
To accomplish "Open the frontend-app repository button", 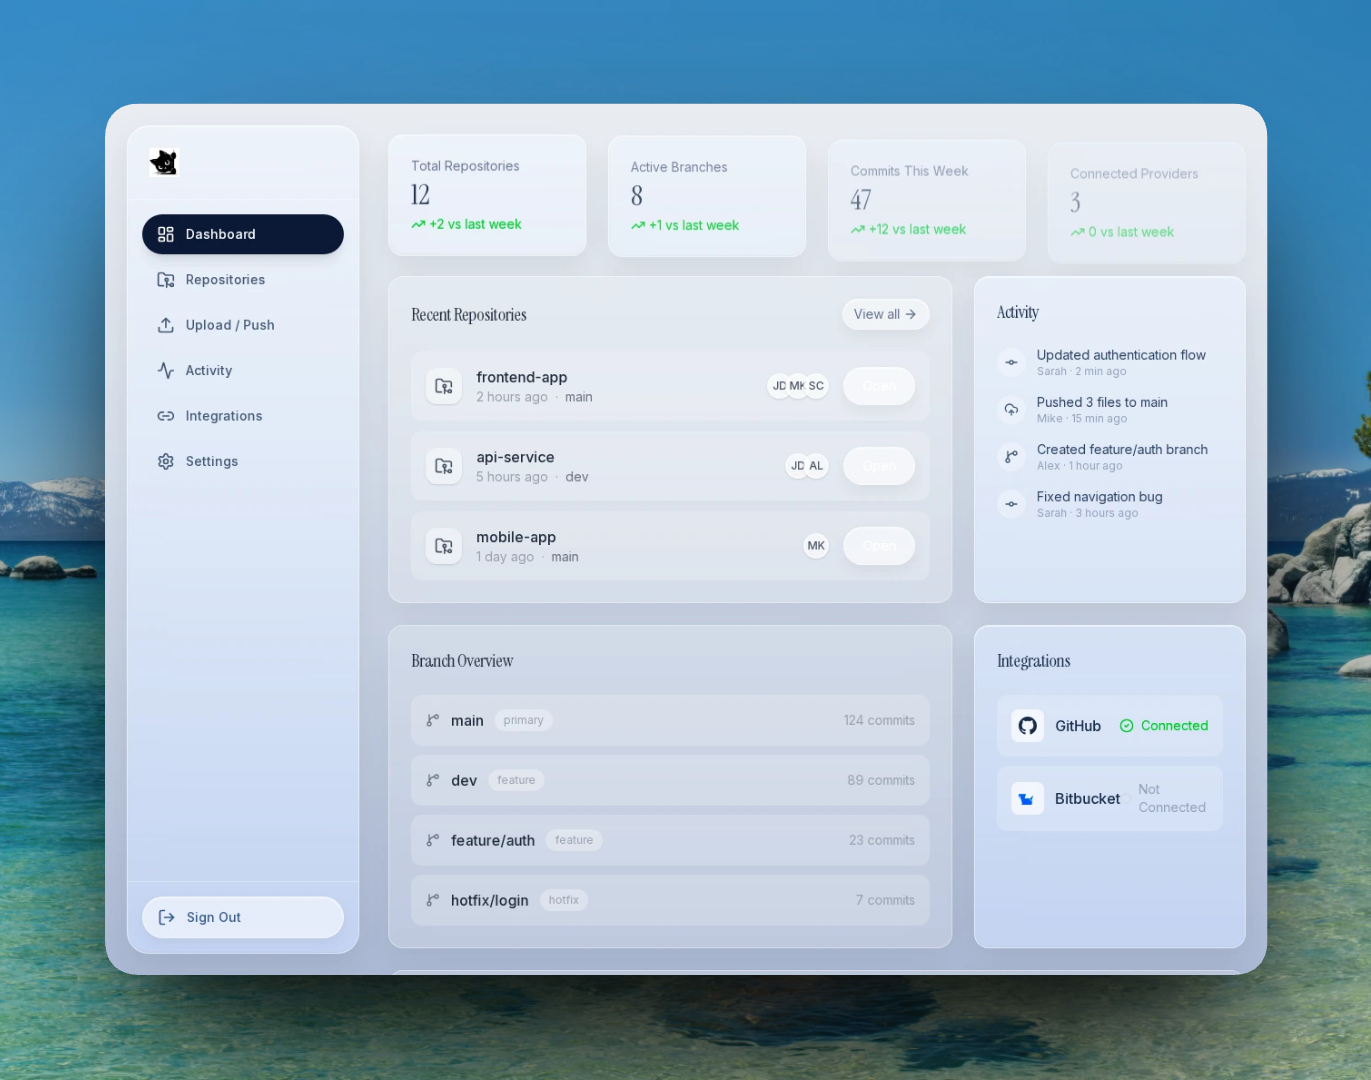I will click(879, 386).
